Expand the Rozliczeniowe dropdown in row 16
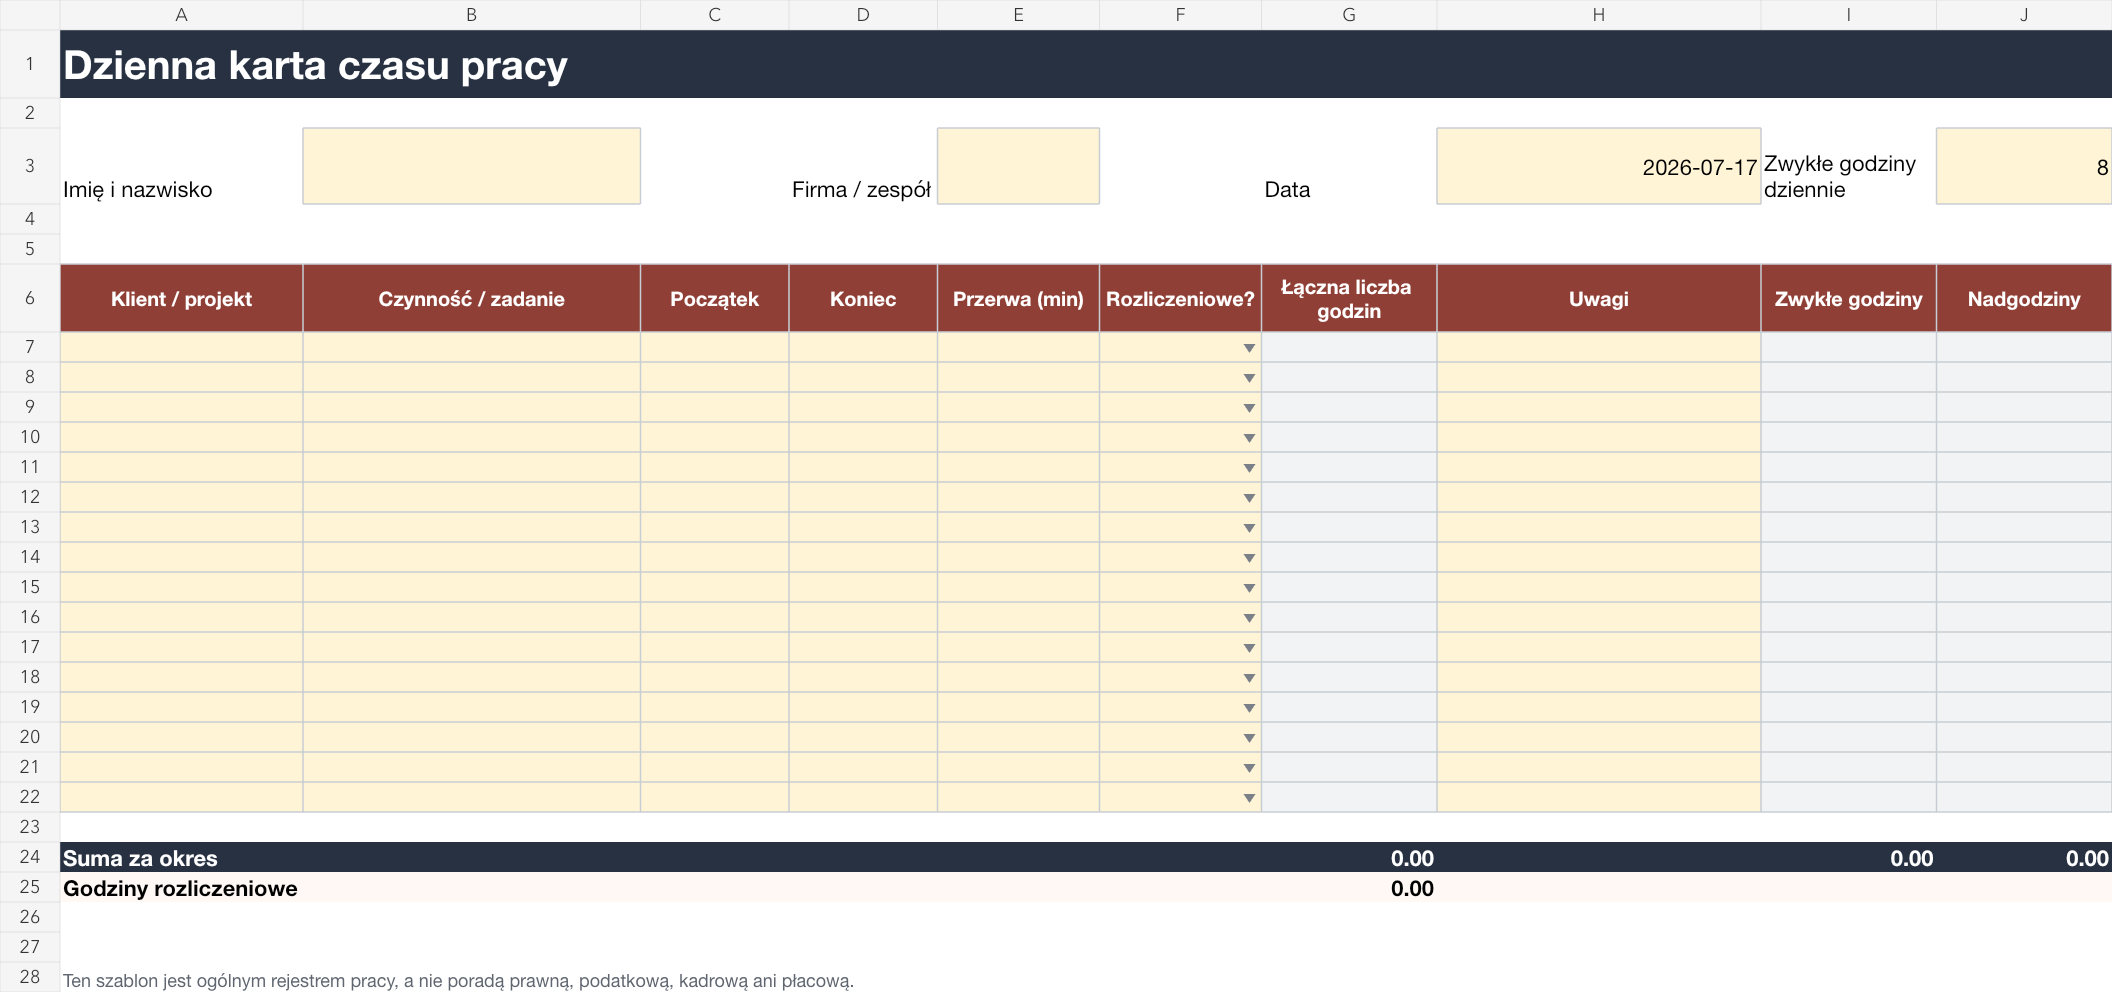Image resolution: width=2112 pixels, height=992 pixels. 1249,618
